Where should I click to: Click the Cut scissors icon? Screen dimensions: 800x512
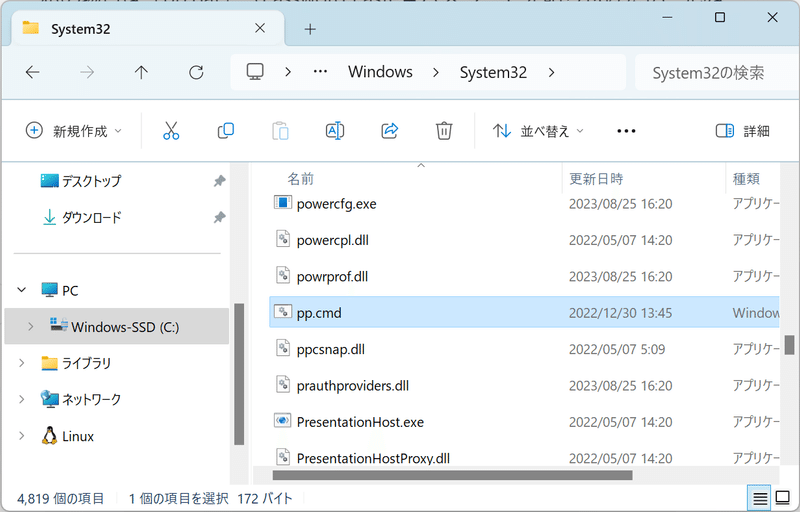coord(171,131)
